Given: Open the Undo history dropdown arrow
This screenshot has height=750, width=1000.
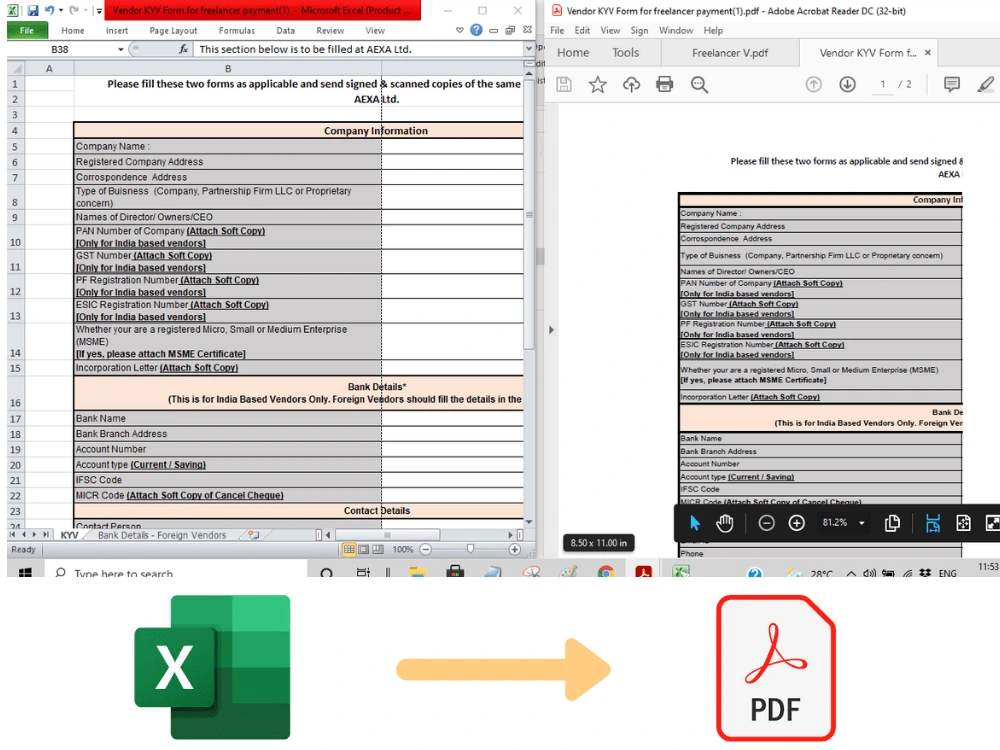Looking at the screenshot, I should tap(61, 10).
